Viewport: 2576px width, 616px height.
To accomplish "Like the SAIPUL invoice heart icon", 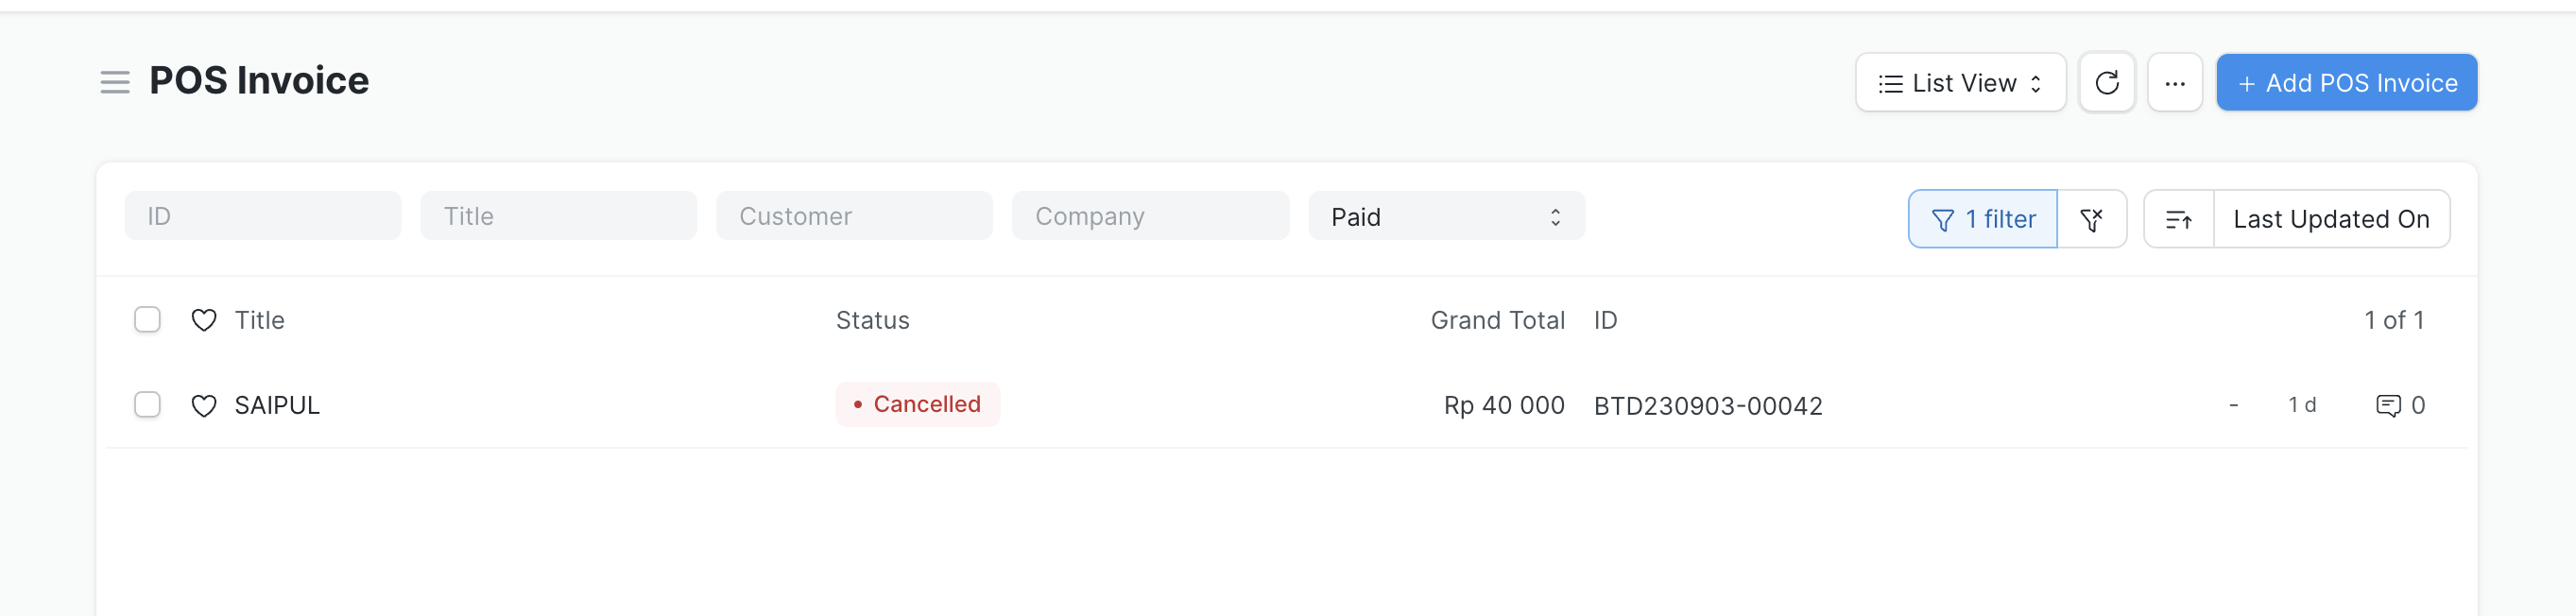I will 204,405.
